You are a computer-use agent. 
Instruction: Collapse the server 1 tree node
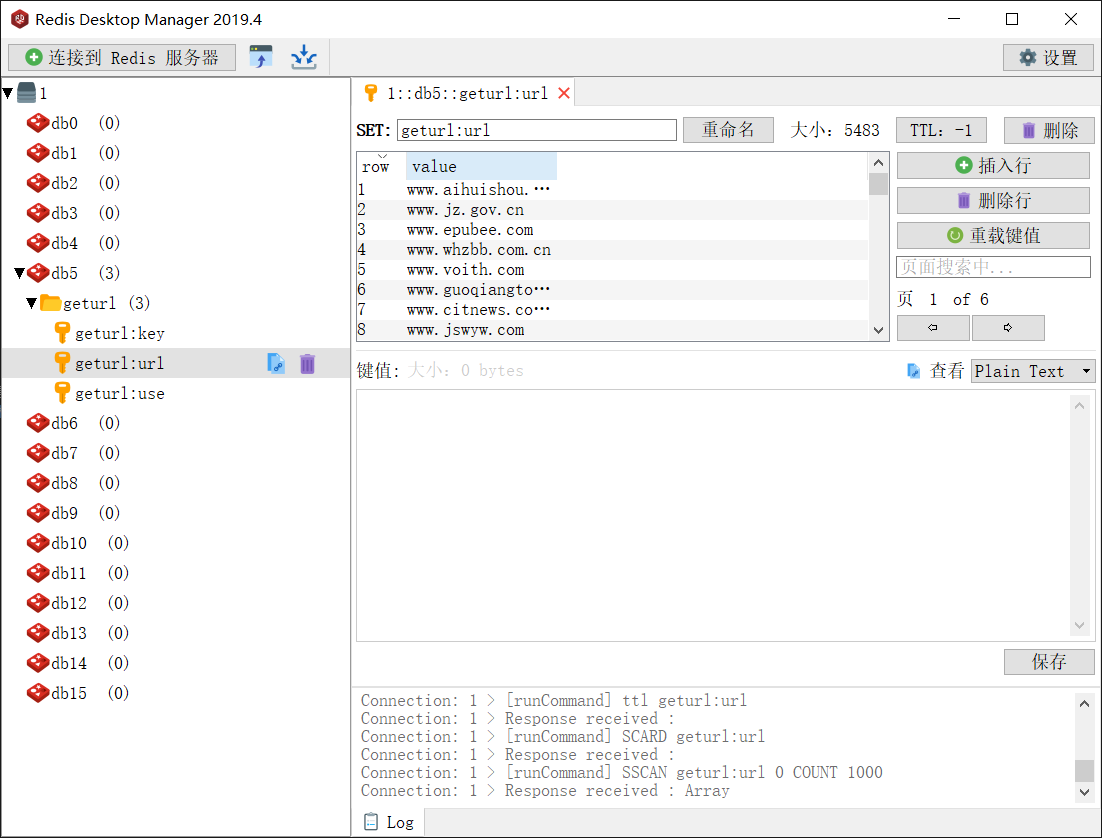(8, 93)
